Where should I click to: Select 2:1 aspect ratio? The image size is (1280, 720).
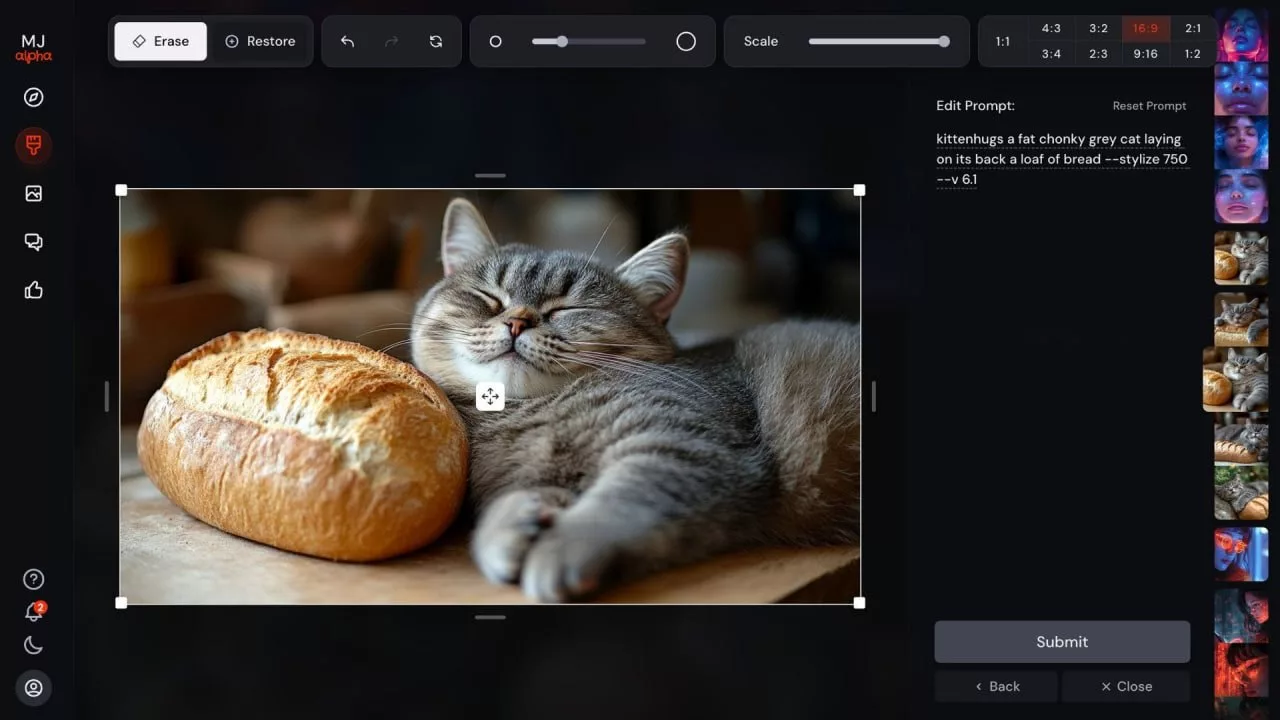click(x=1193, y=28)
